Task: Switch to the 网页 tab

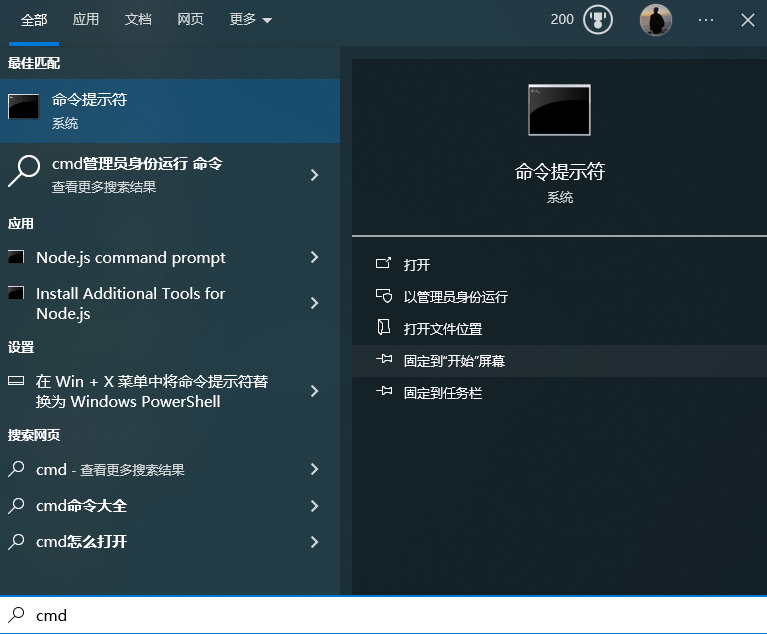Action: click(x=190, y=20)
